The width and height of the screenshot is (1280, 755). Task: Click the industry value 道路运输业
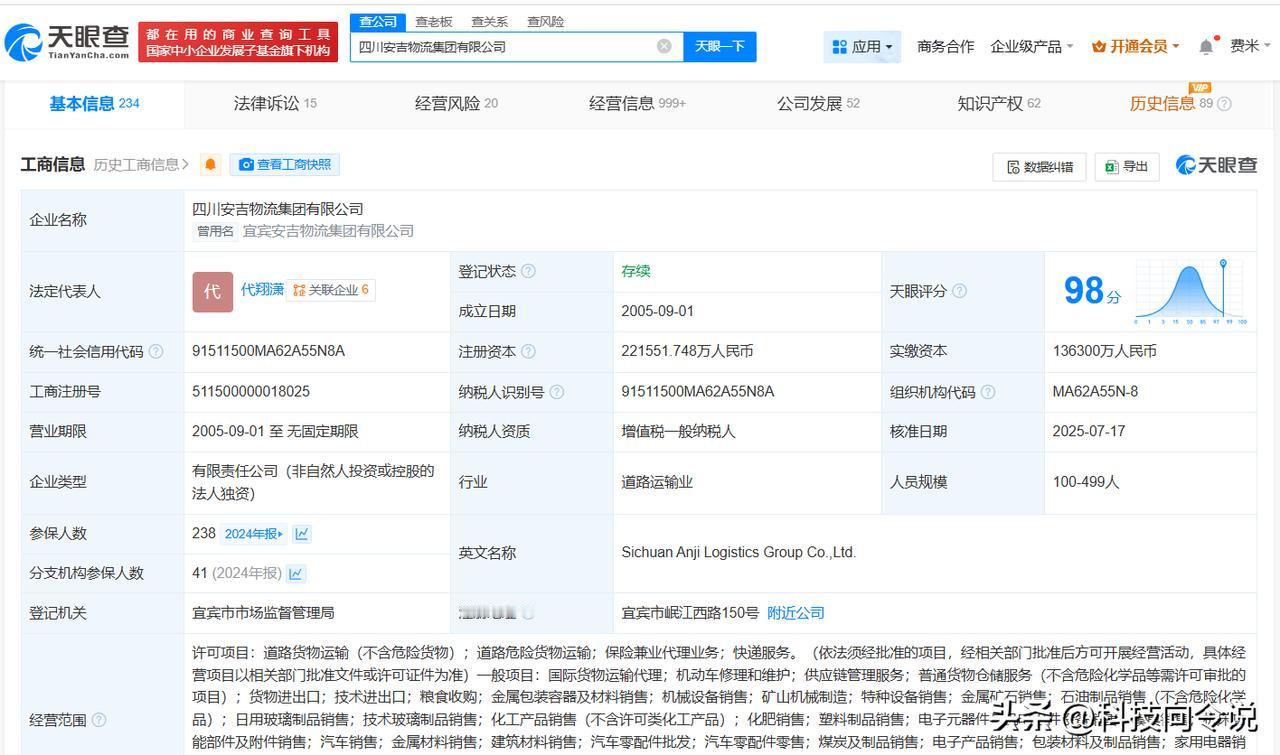pos(657,482)
